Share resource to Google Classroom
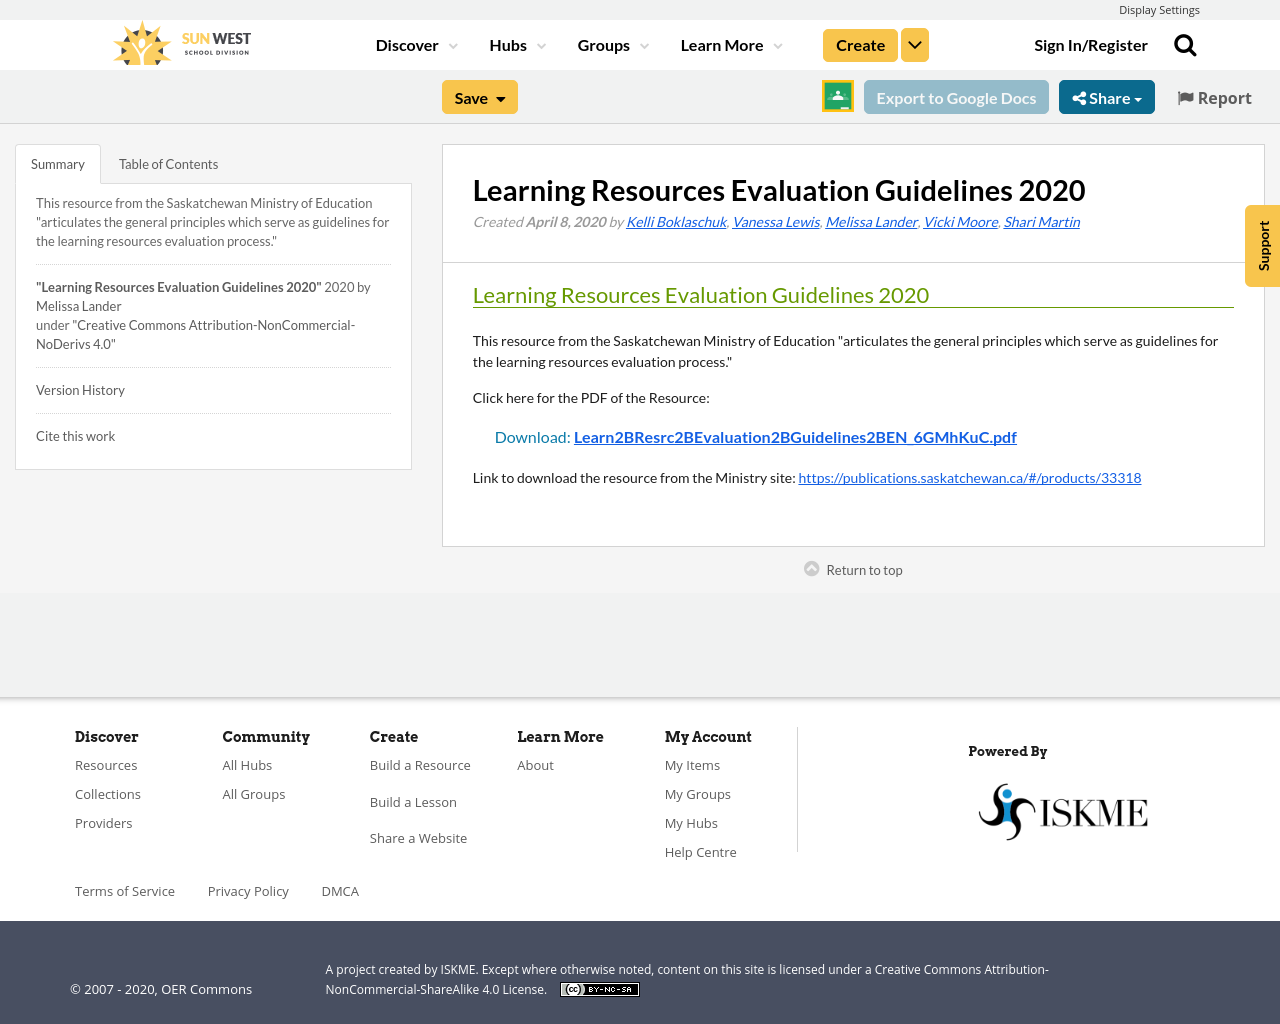 (837, 96)
